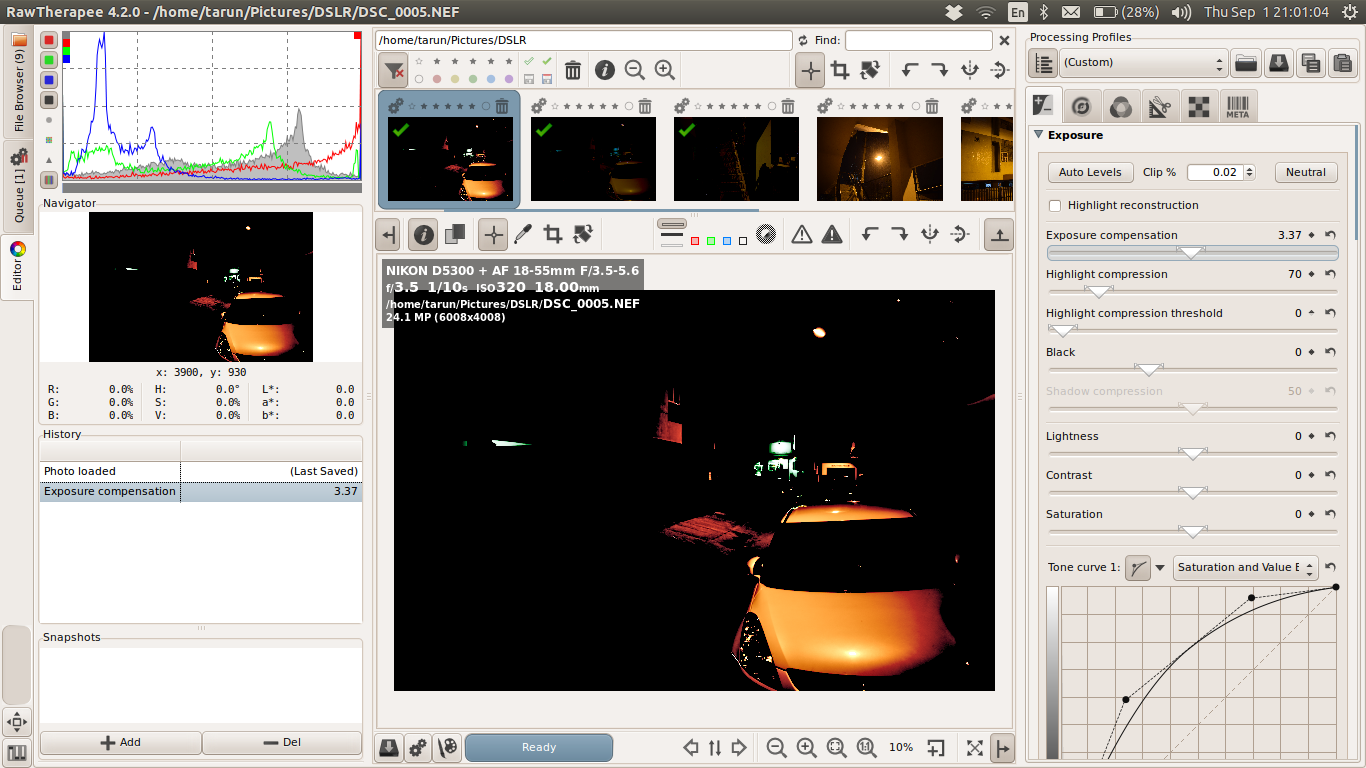Toggle profile fill mode button
The width and height of the screenshot is (1366, 768).
pyautogui.click(x=1044, y=63)
